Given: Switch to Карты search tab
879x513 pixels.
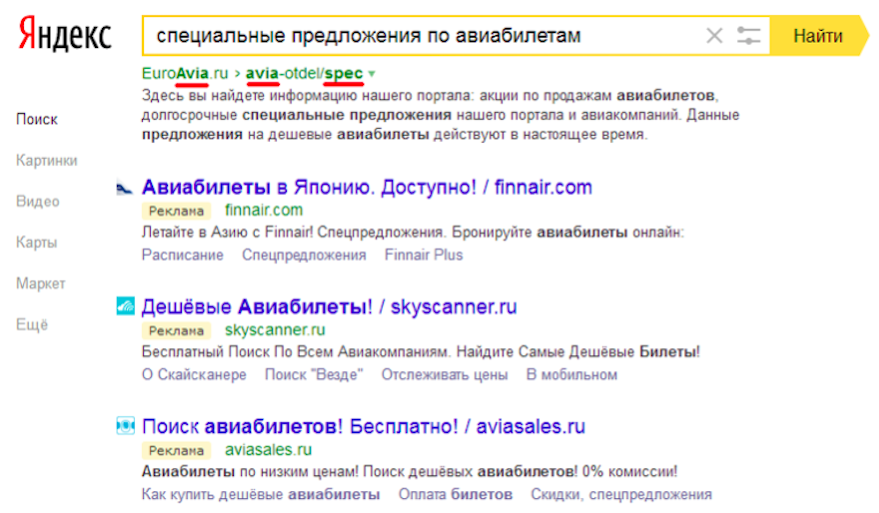Looking at the screenshot, I should coord(36,242).
